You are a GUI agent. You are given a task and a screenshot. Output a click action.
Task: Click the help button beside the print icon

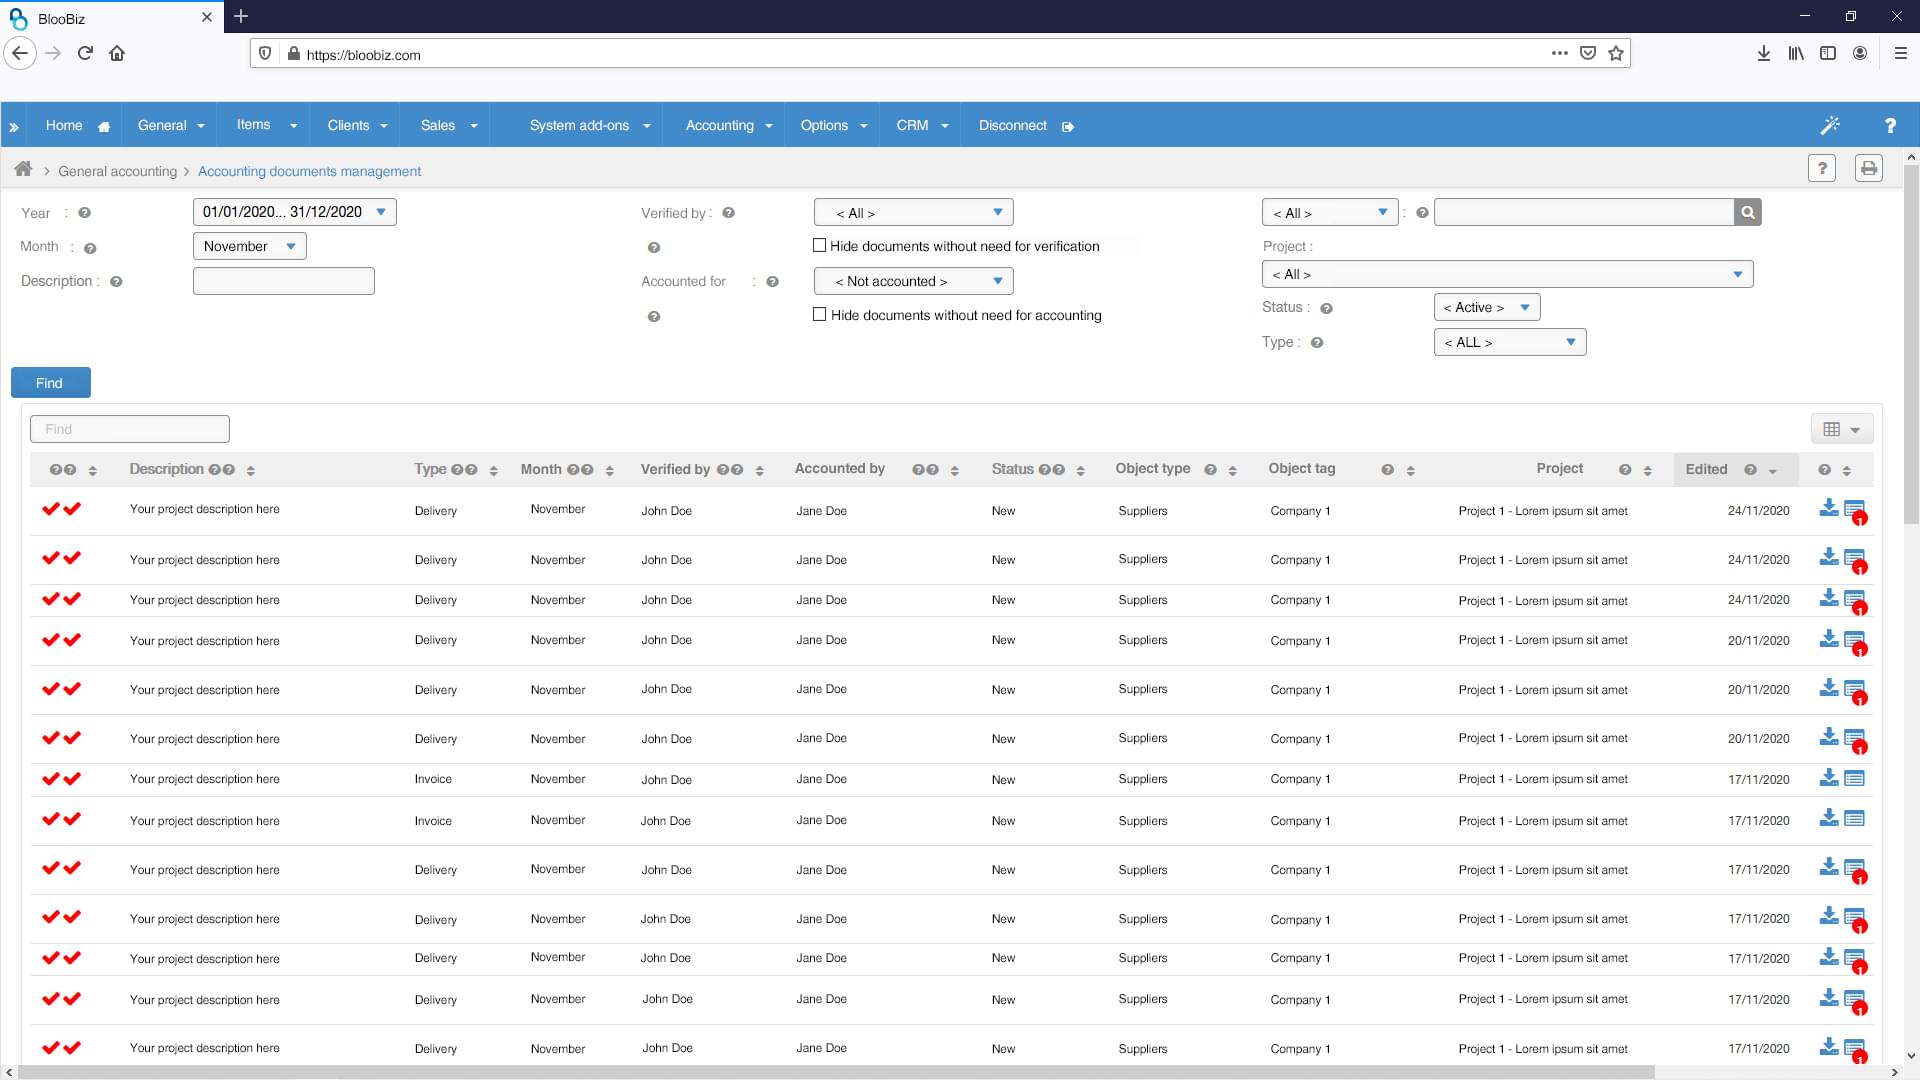(1822, 168)
